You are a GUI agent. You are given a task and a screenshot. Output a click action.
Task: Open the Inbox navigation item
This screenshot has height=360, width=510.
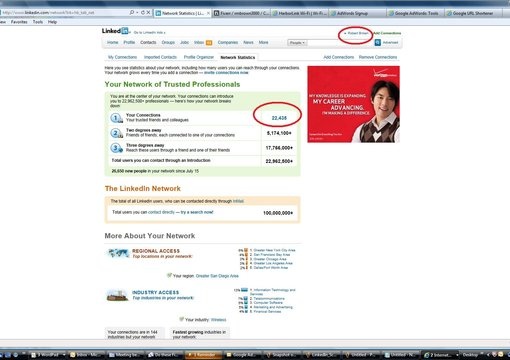199,43
